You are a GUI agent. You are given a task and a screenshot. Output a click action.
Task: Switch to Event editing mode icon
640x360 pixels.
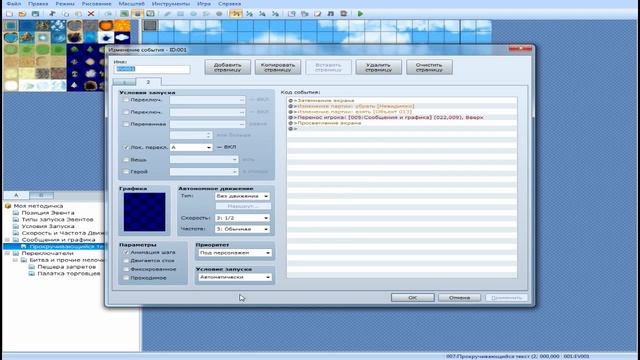click(x=138, y=13)
